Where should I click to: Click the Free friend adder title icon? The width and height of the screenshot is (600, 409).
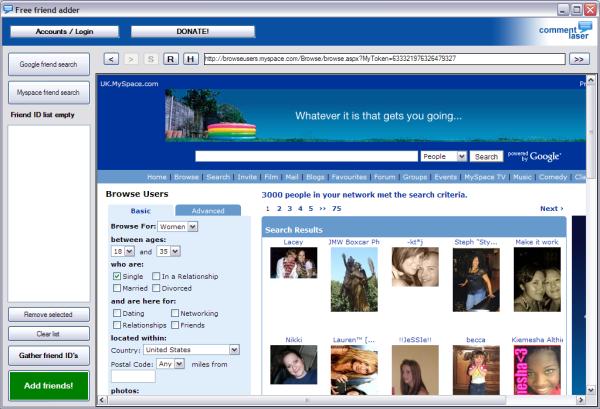click(x=7, y=9)
